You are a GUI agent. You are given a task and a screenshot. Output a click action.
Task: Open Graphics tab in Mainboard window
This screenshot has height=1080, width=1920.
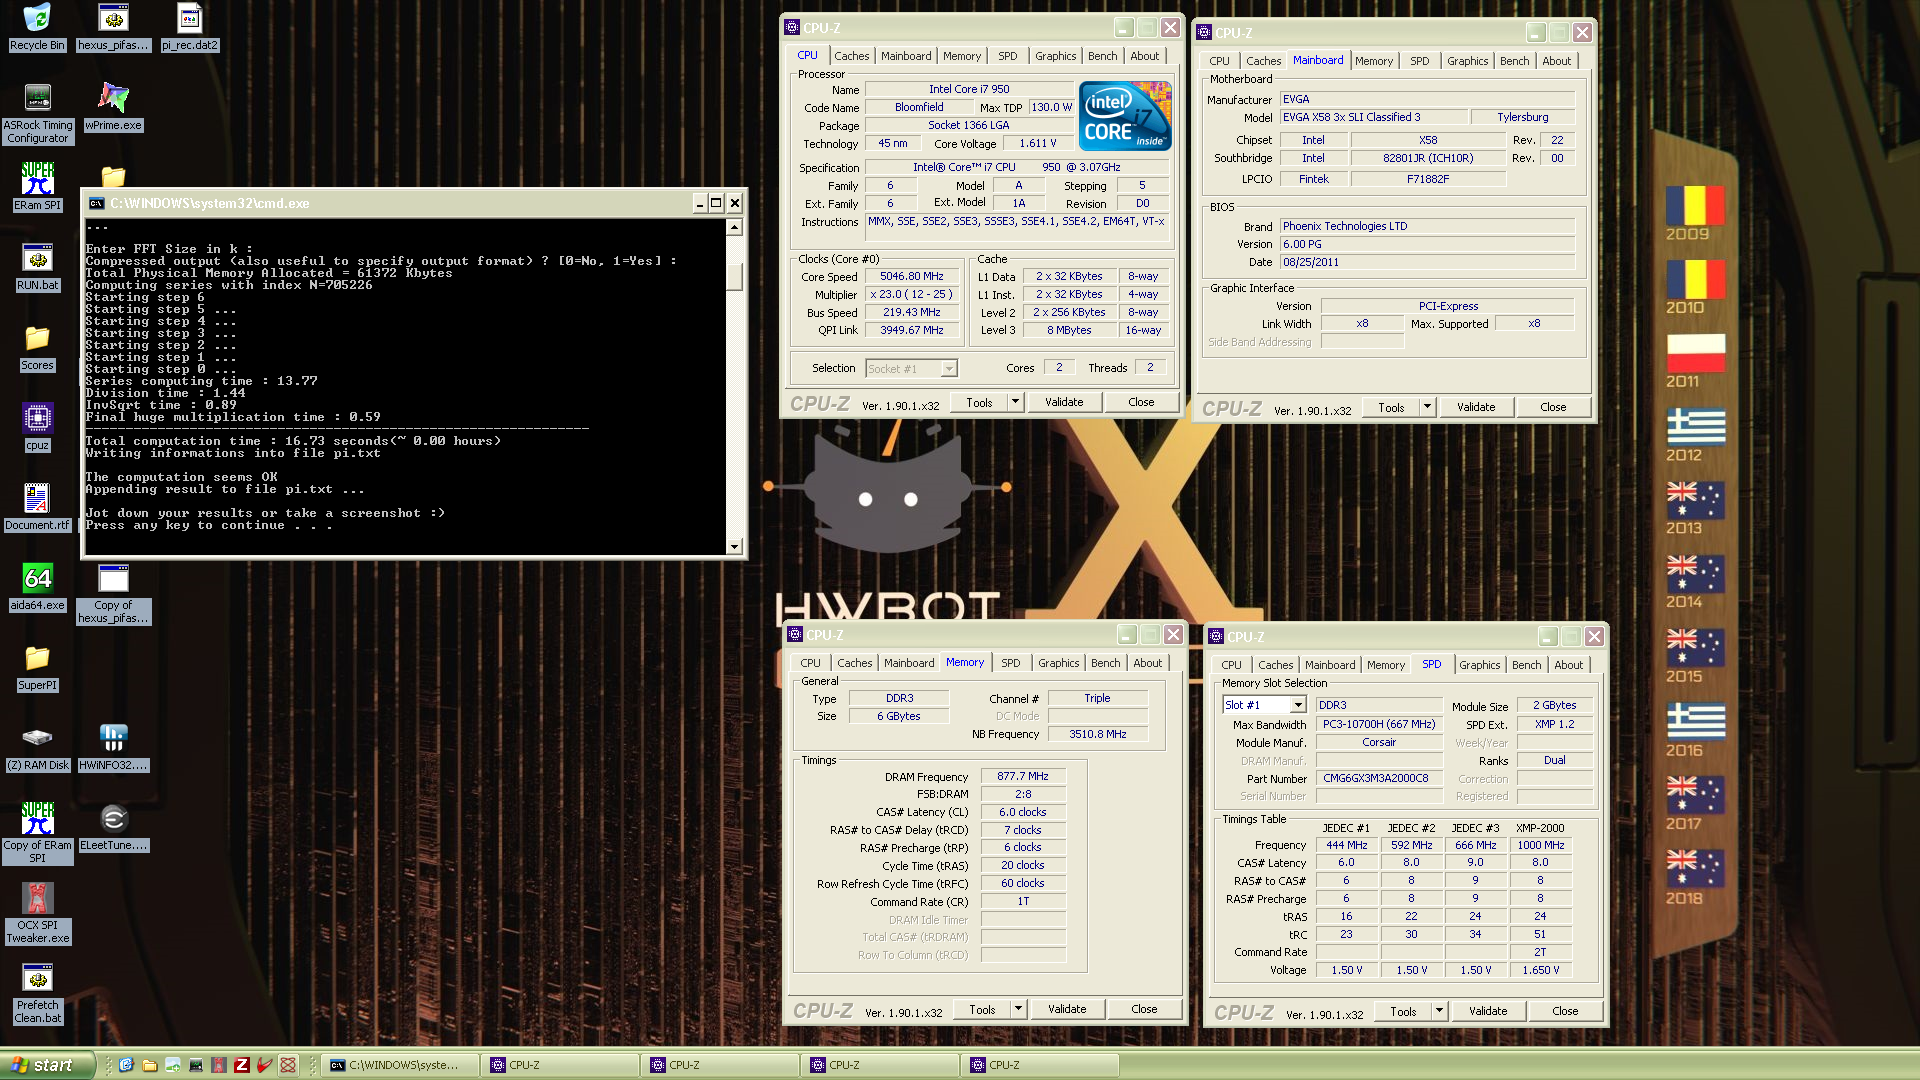pos(1467,61)
